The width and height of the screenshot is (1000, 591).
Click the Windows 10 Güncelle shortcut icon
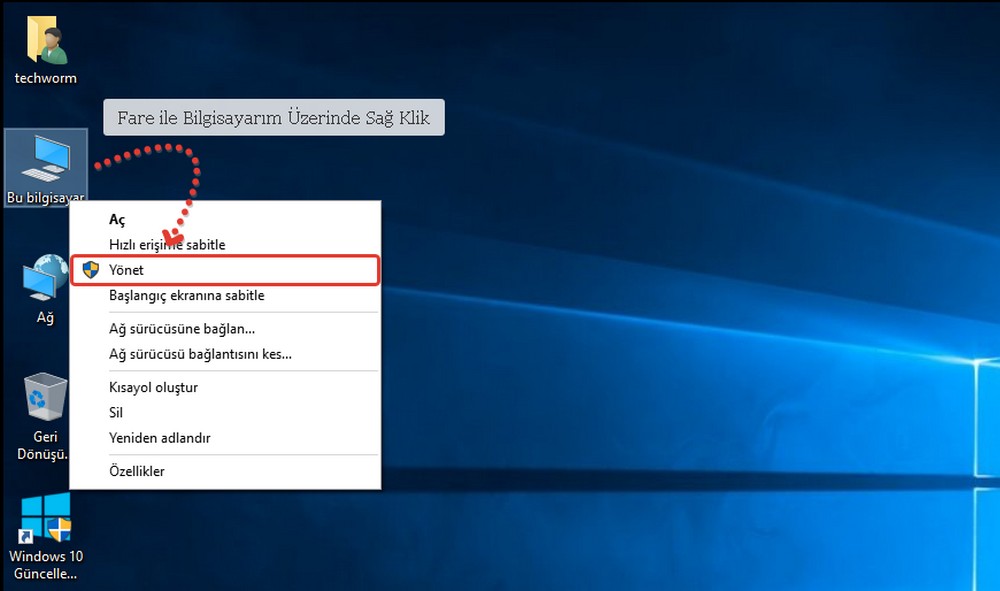(x=45, y=517)
